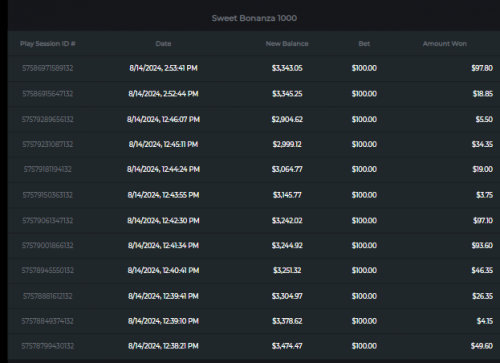Click the amount won $19.00
The height and width of the screenshot is (363, 500).
[482, 169]
